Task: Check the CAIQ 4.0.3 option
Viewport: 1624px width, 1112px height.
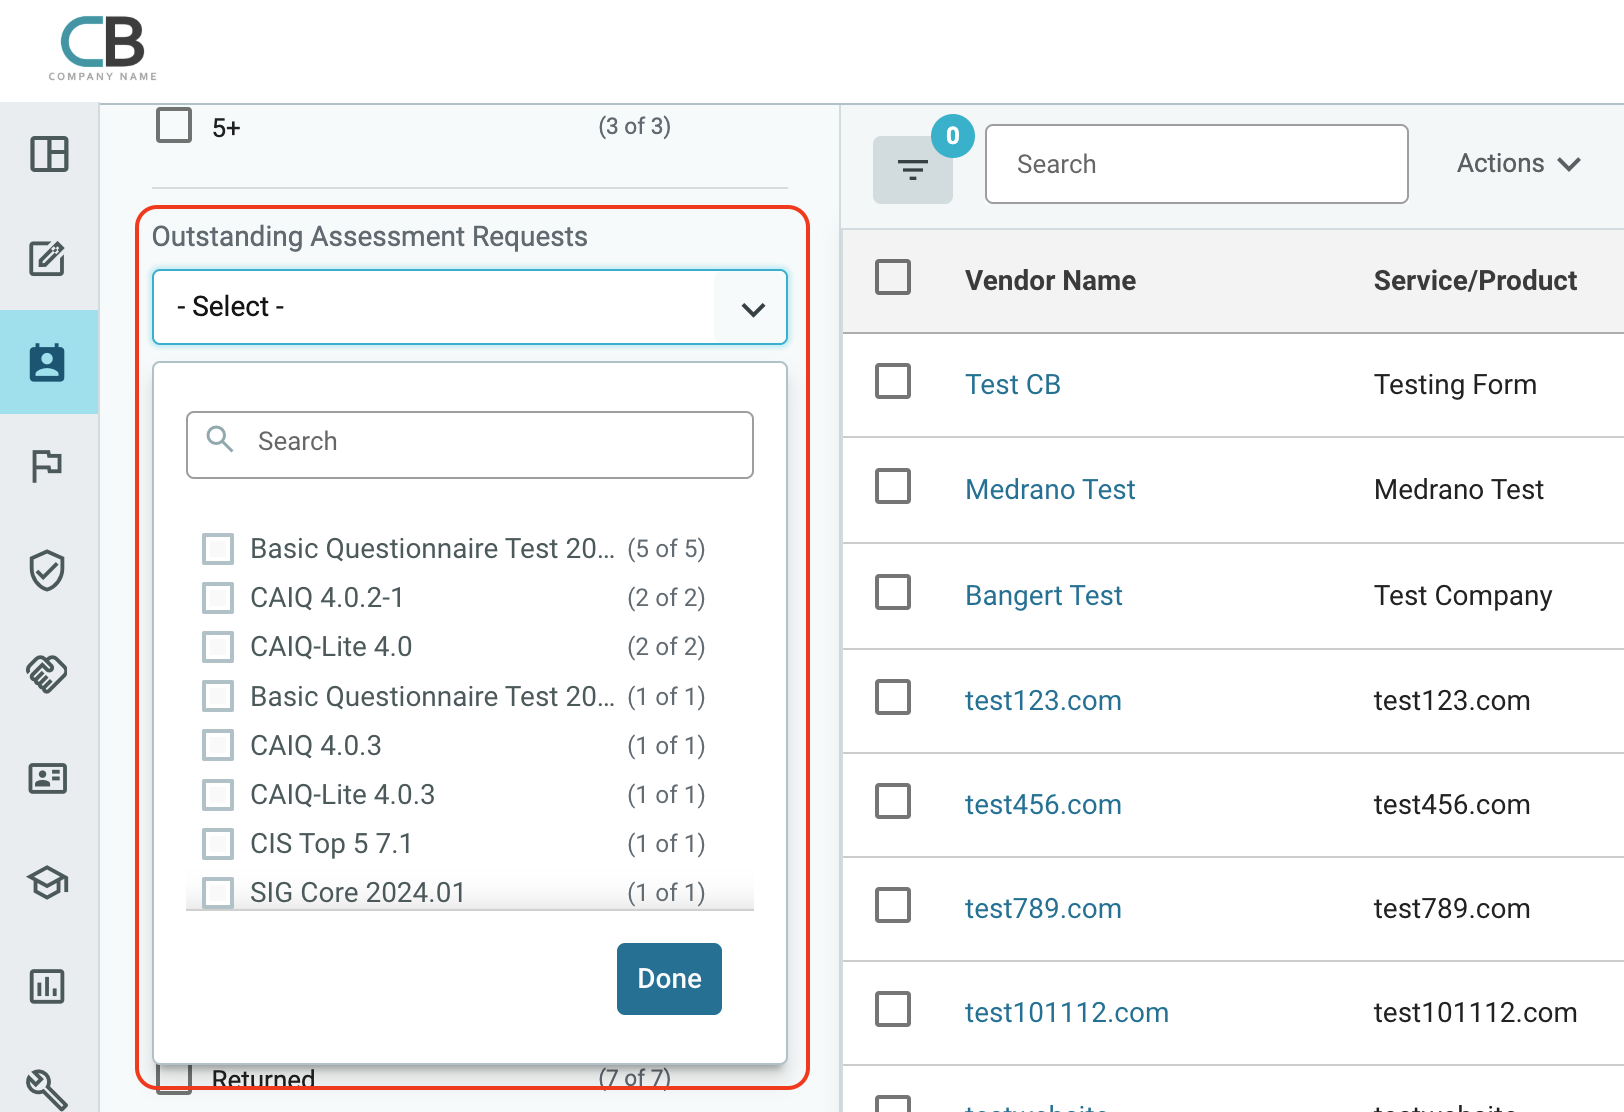Action: coord(218,745)
